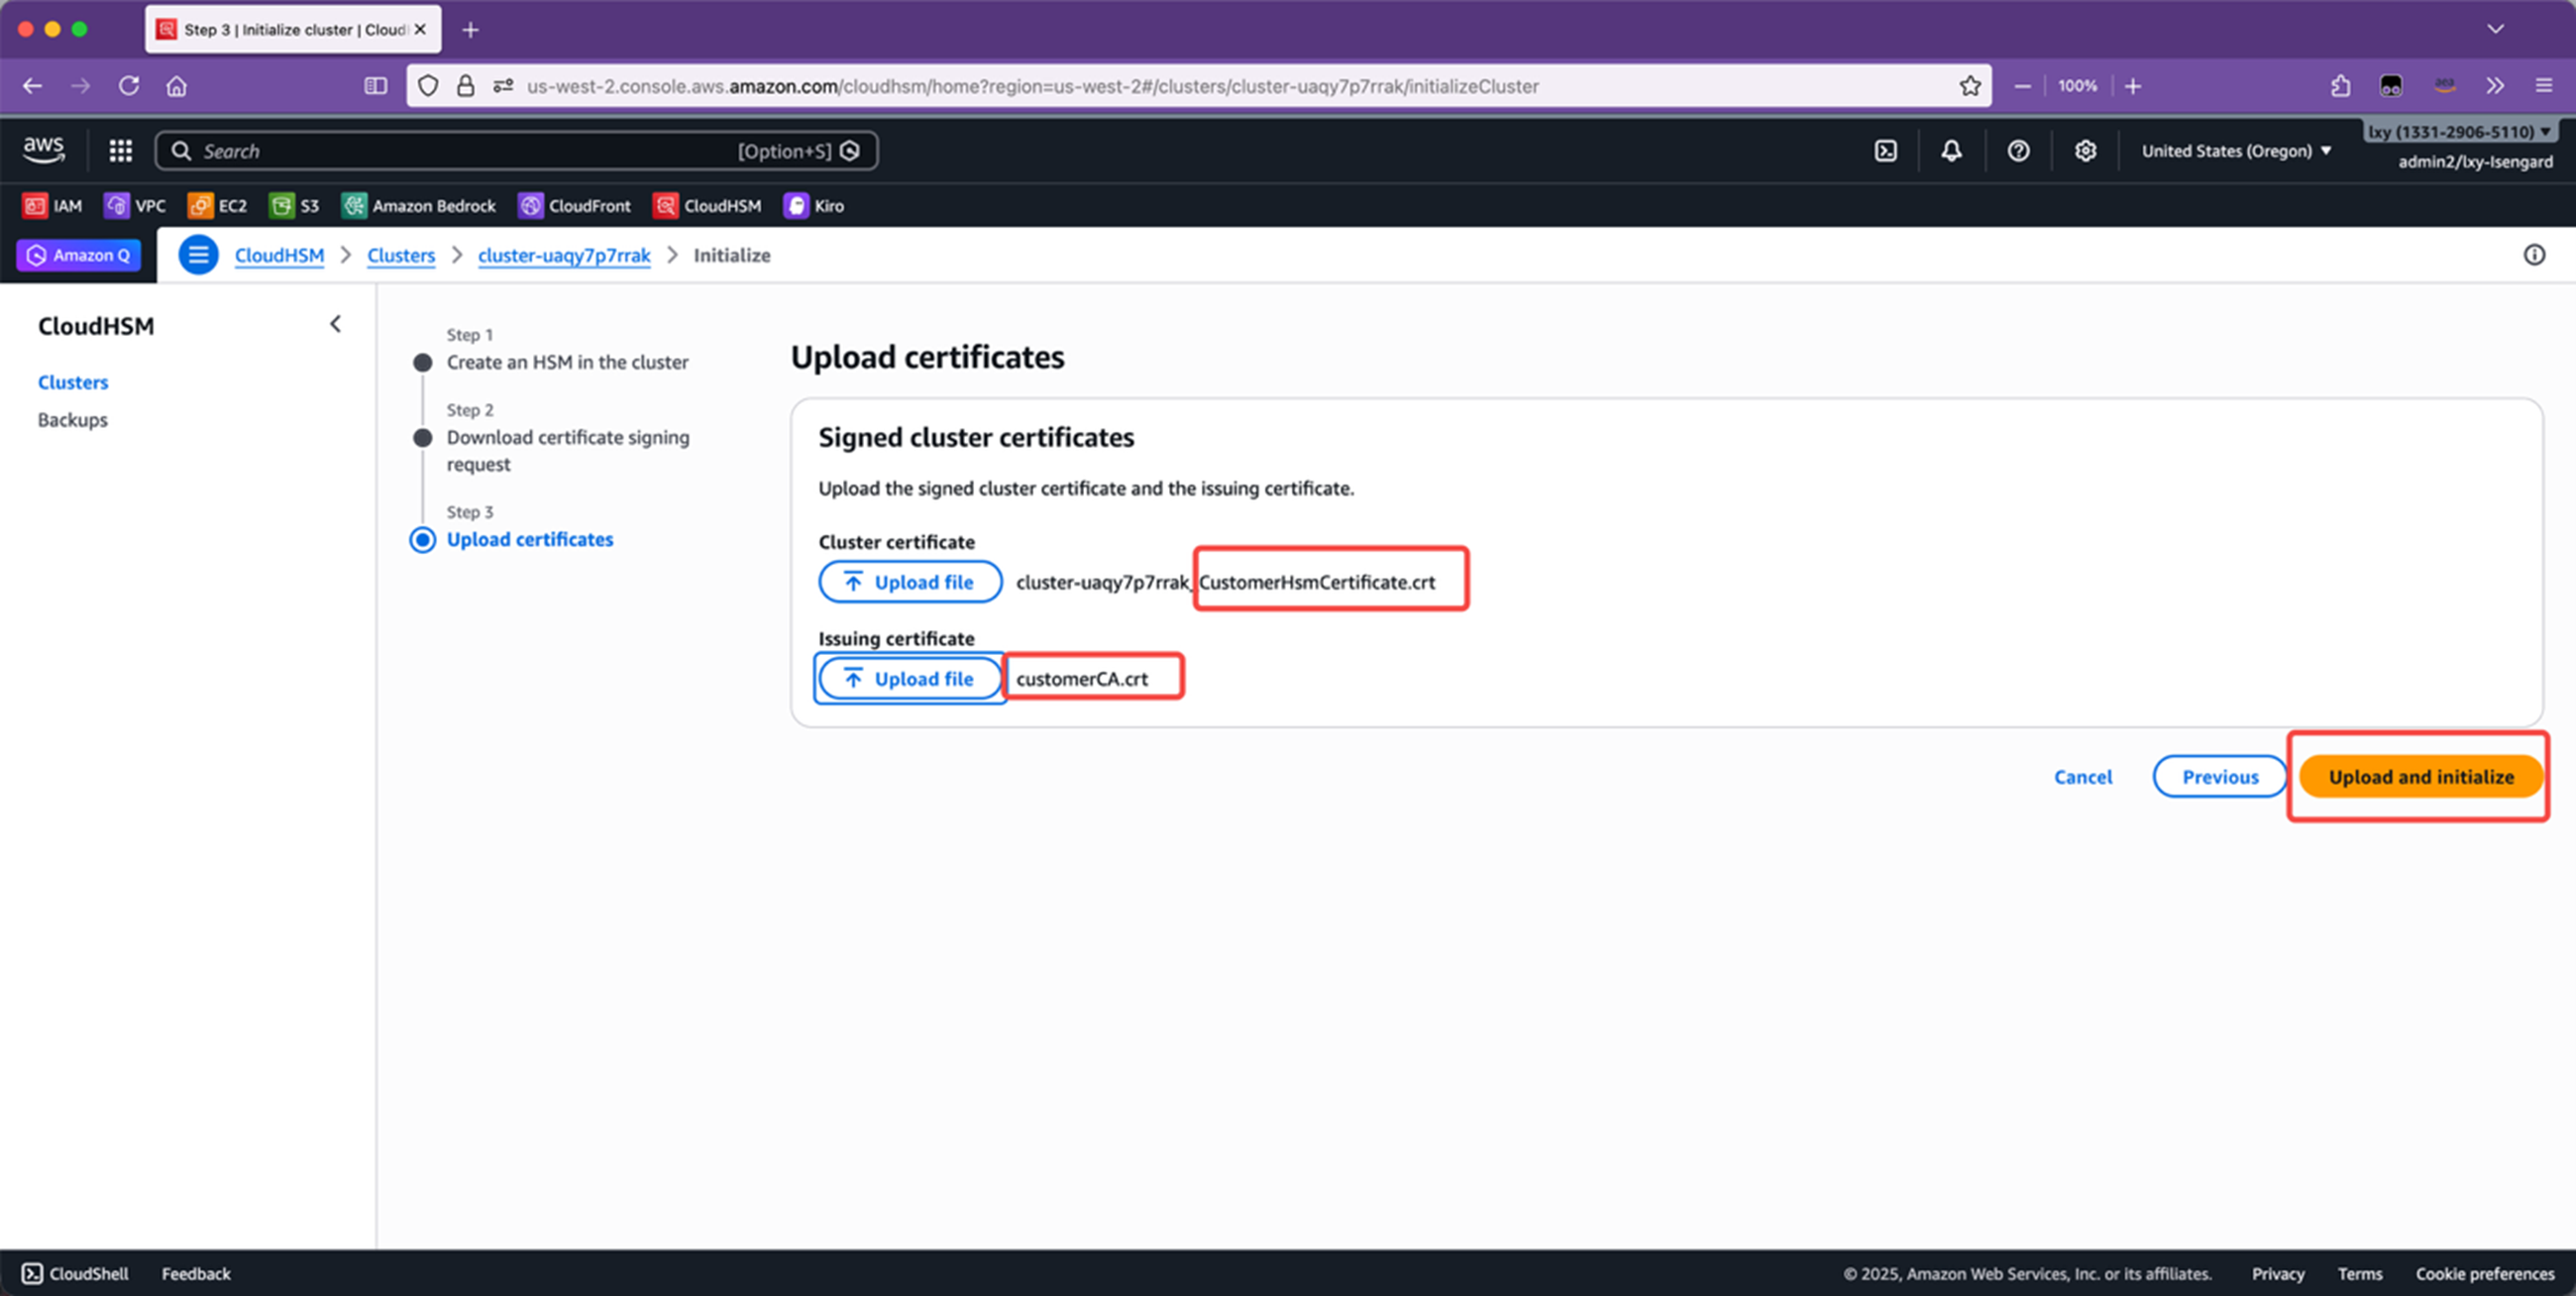The image size is (2576, 1296).
Task: Expand the United States (Oregon) region dropdown
Action: click(2236, 151)
